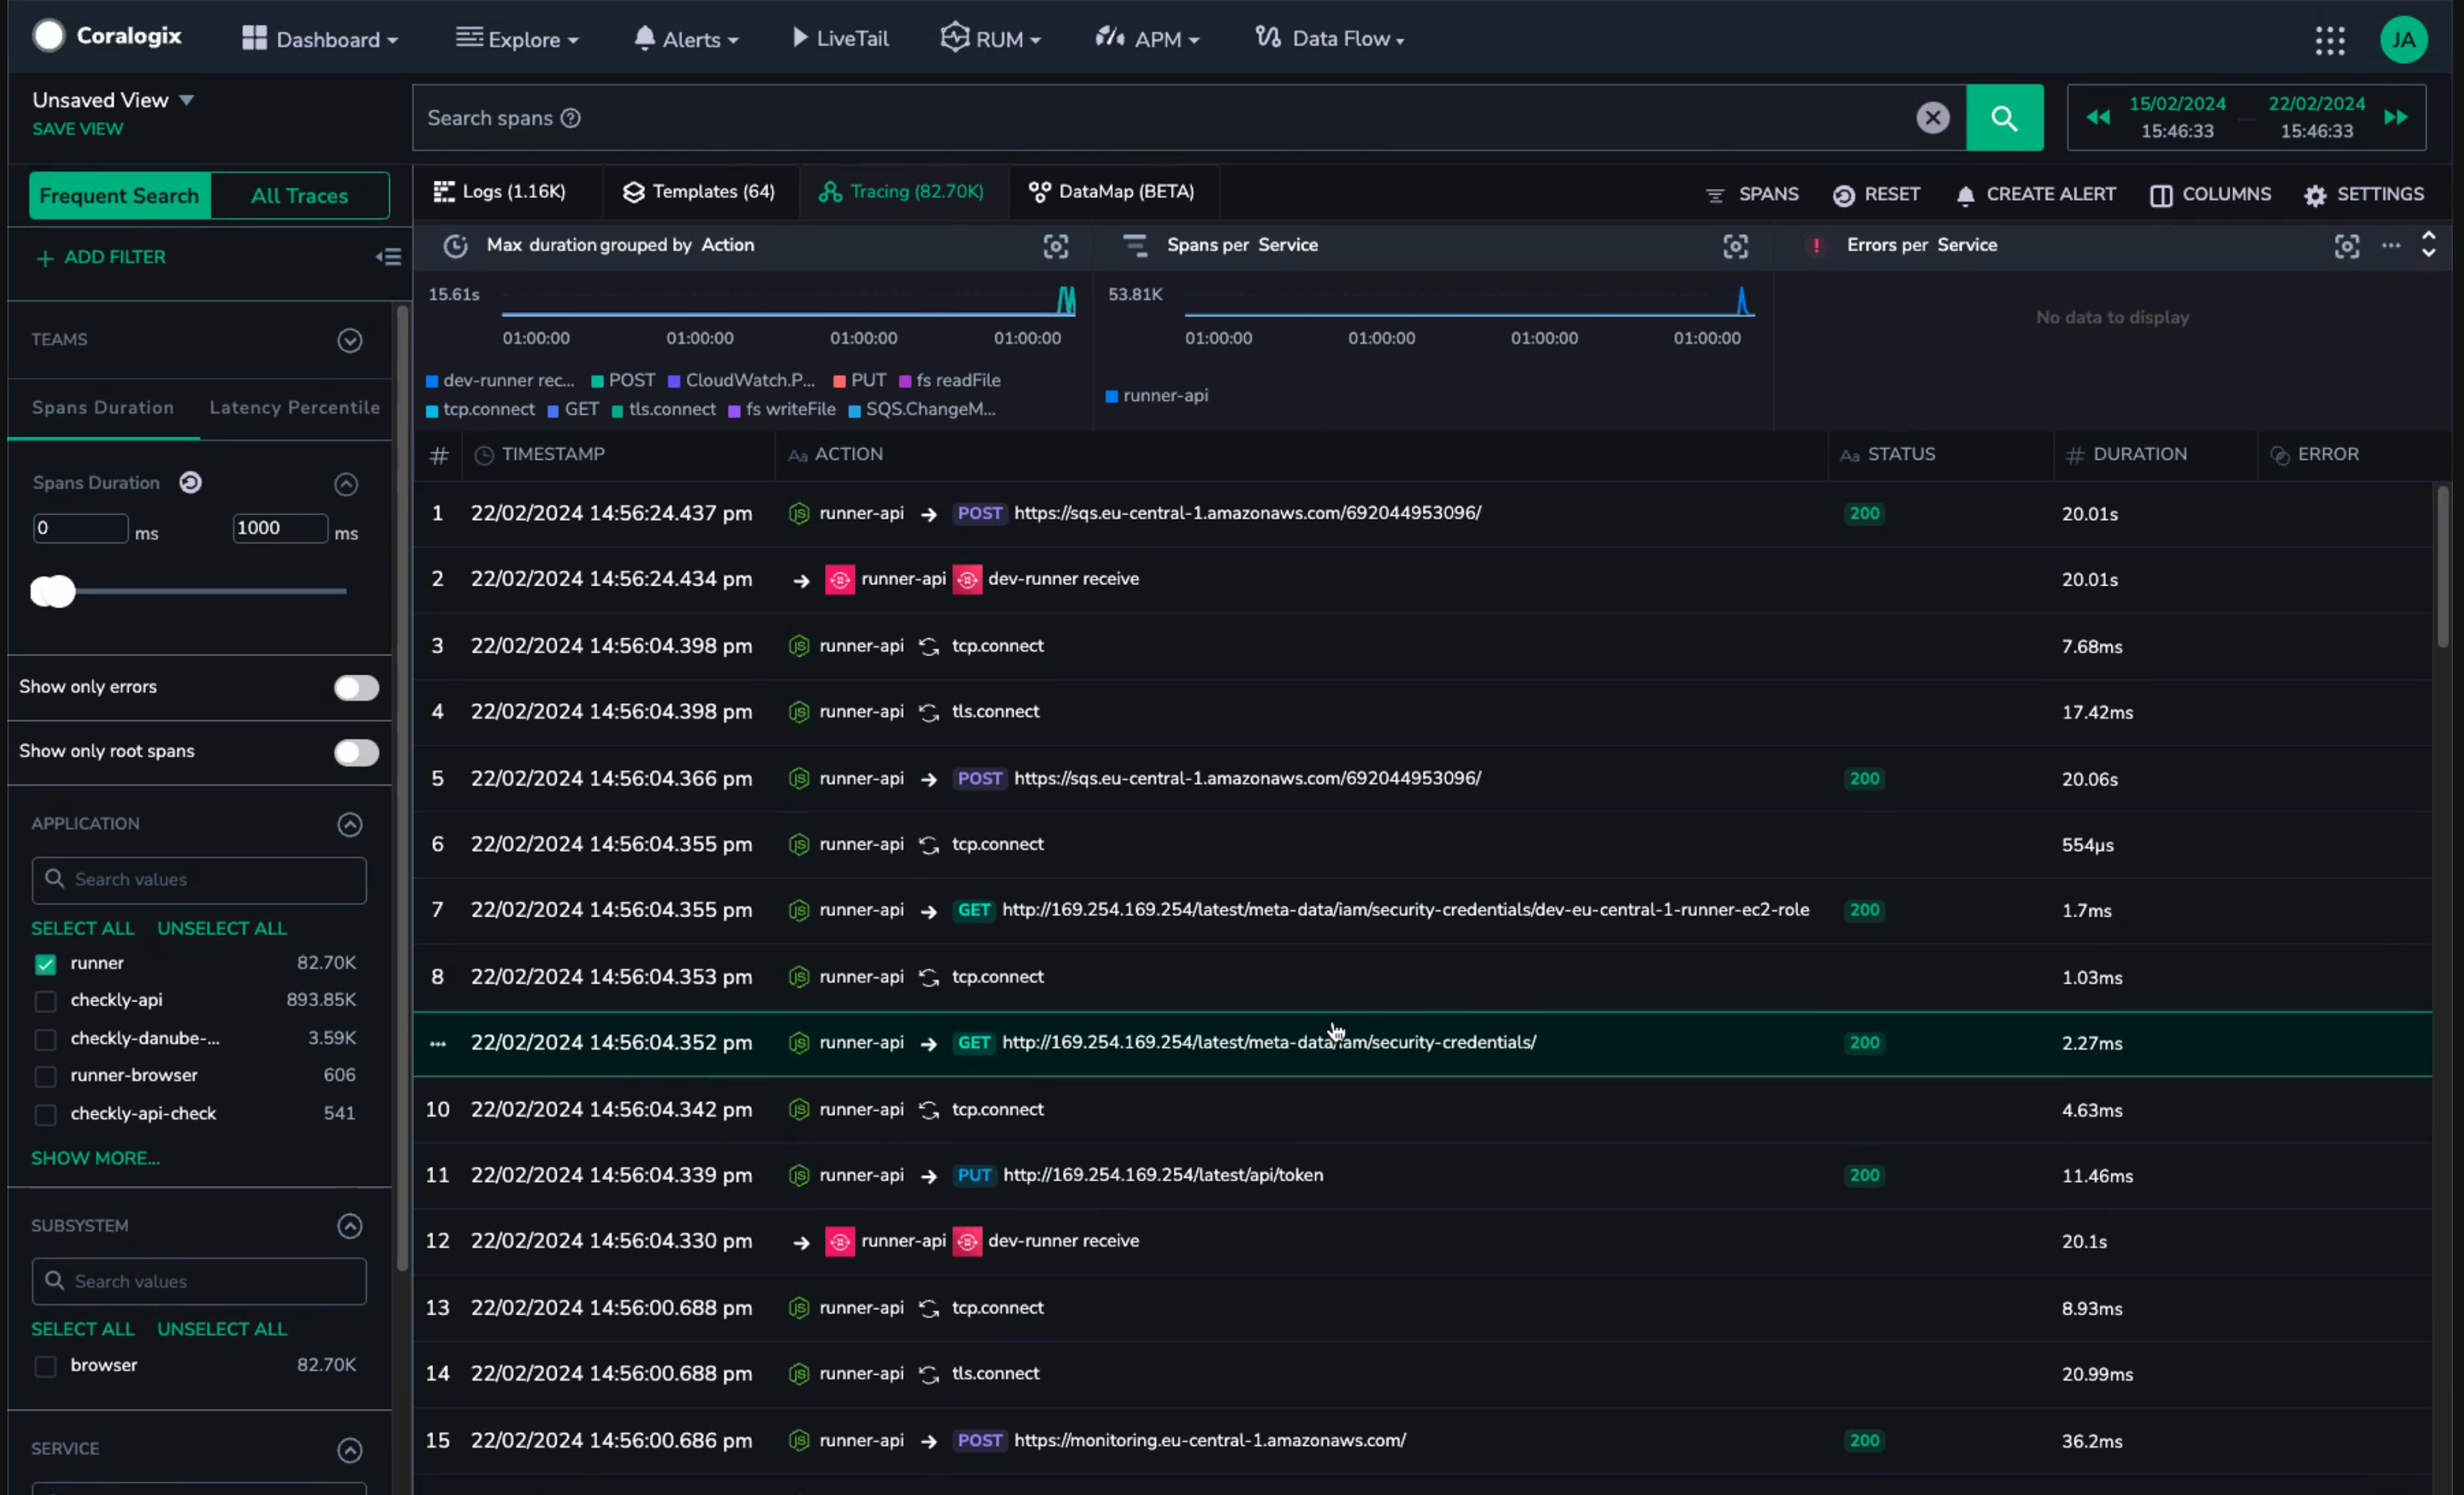Clear the span search field
The width and height of the screenshot is (2464, 1495).
(1932, 118)
